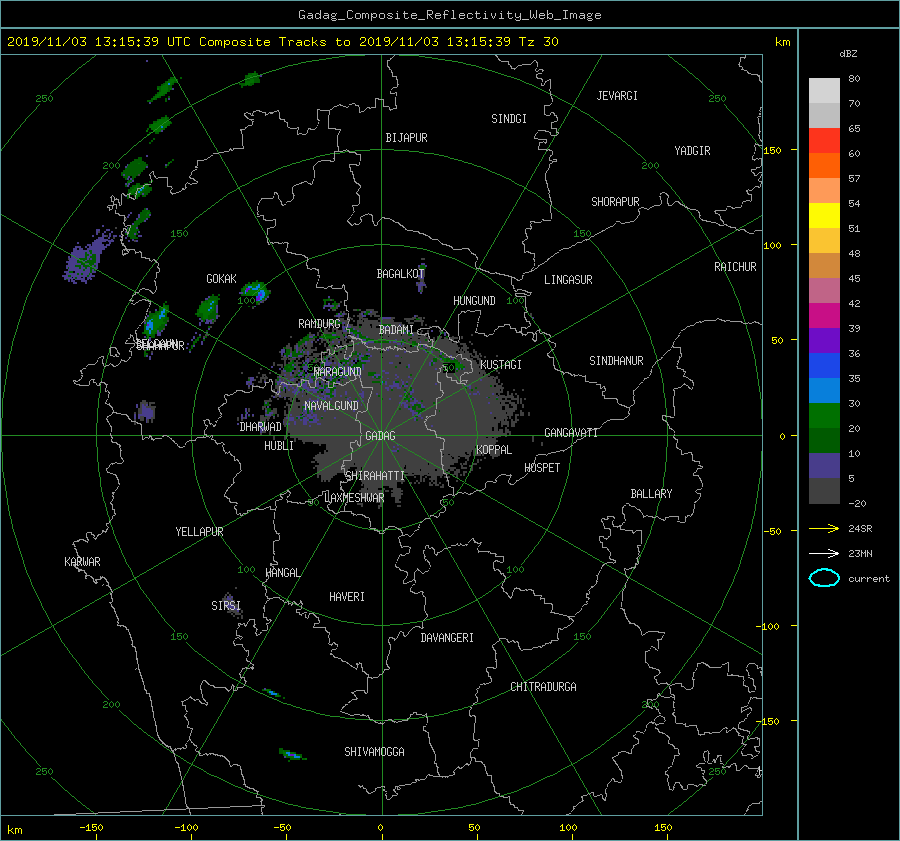Click the YELLAPUR city label
This screenshot has width=900, height=841.
click(x=199, y=532)
